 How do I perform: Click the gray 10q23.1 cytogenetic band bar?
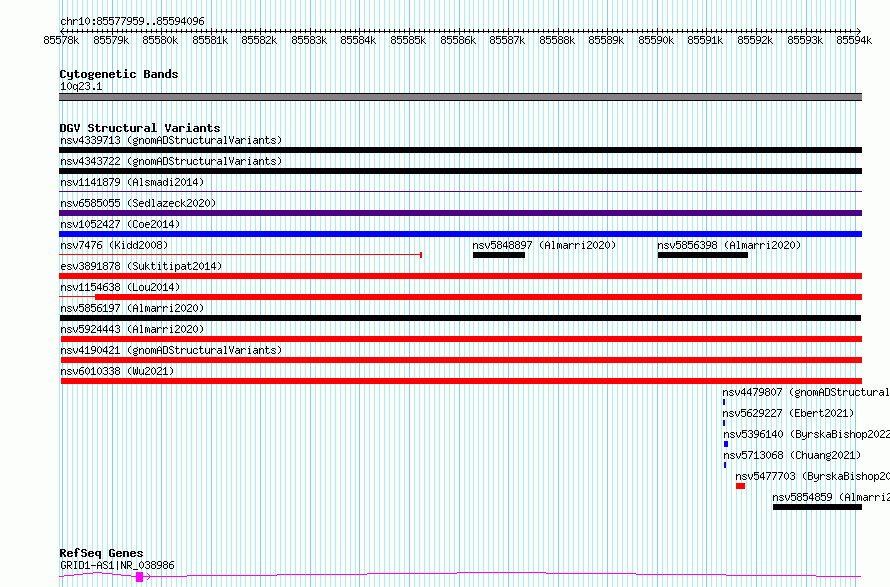(x=460, y=97)
